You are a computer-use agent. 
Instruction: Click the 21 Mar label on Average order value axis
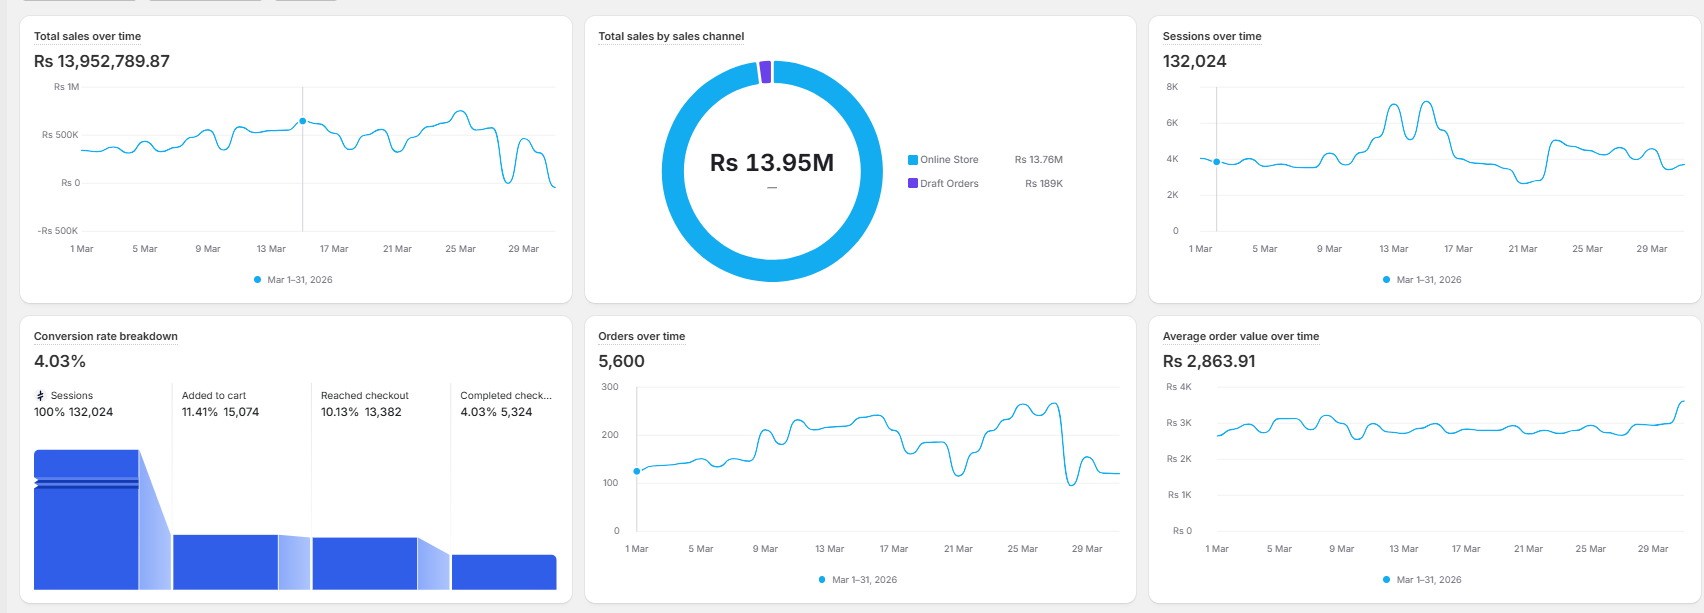tap(1528, 549)
